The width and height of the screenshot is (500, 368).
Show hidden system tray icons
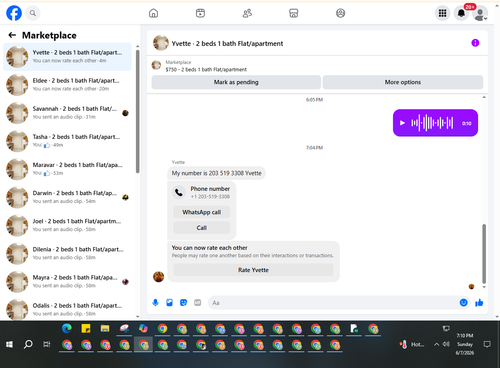pos(436,344)
